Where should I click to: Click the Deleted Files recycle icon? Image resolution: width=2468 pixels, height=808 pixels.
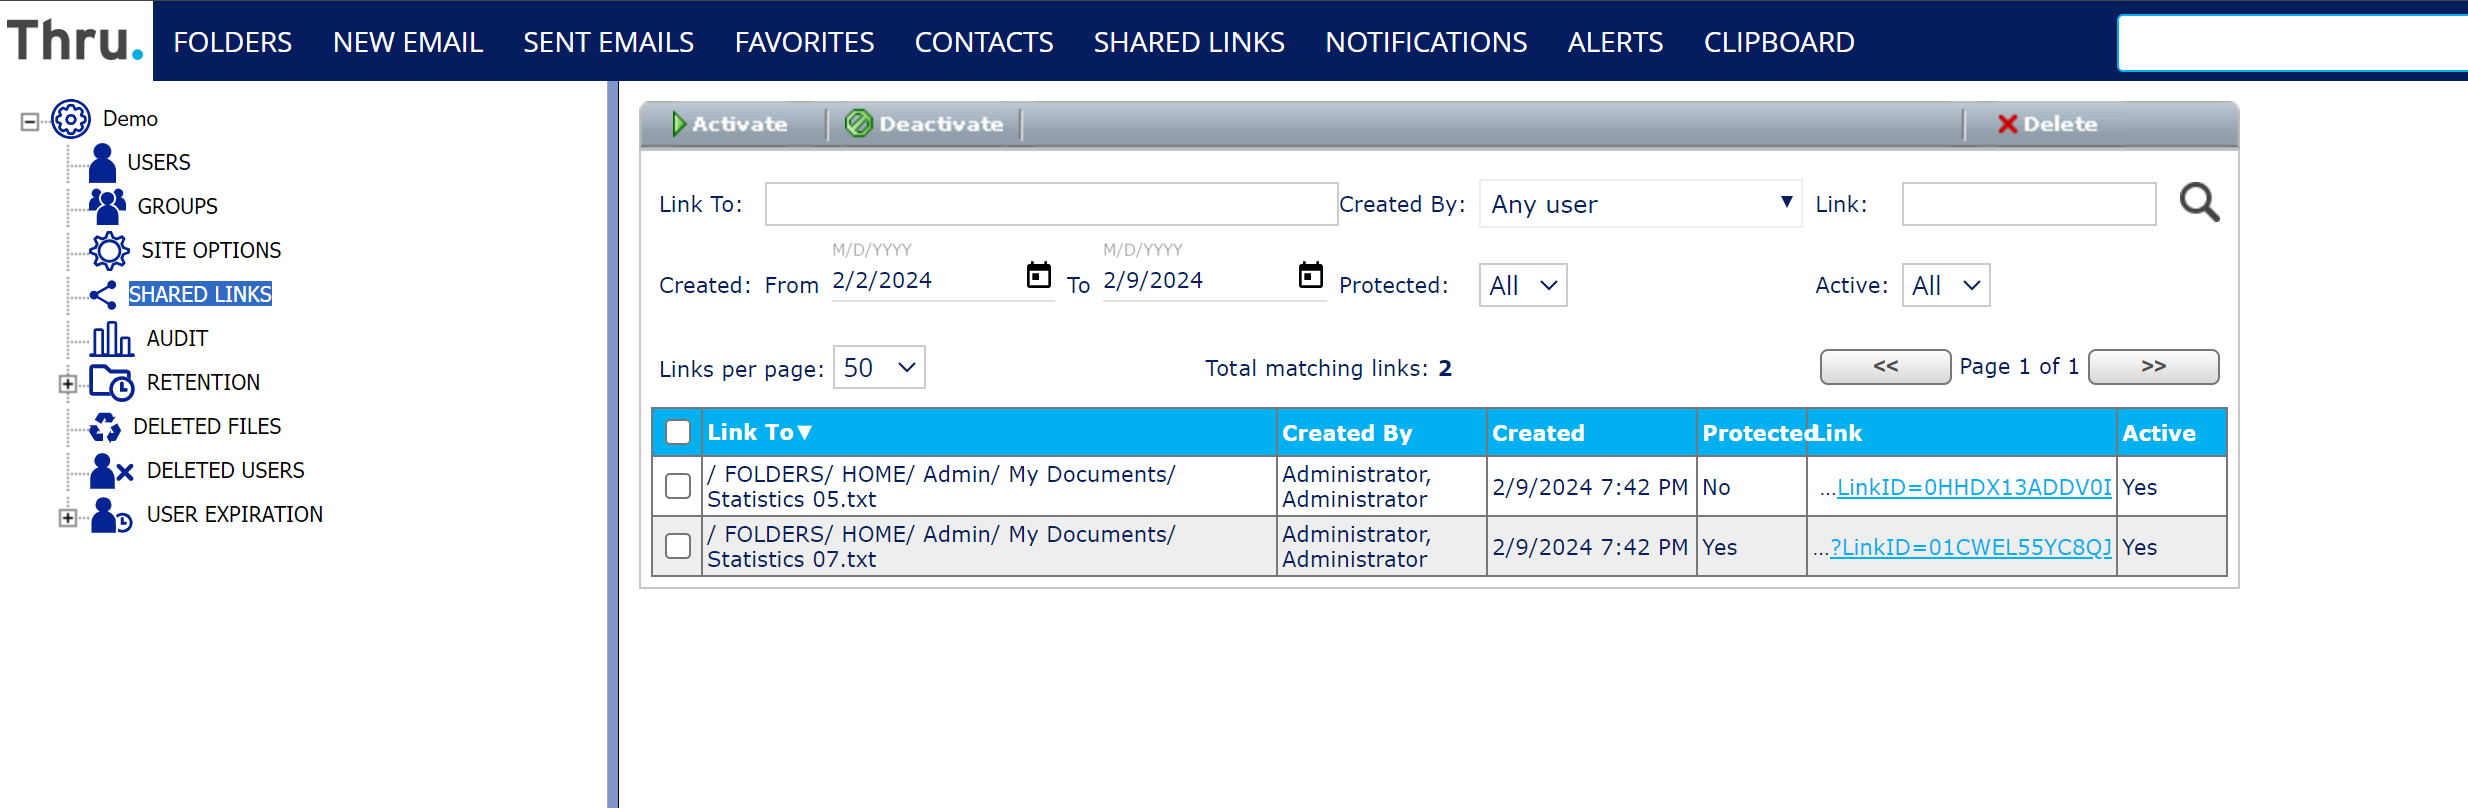(x=105, y=427)
